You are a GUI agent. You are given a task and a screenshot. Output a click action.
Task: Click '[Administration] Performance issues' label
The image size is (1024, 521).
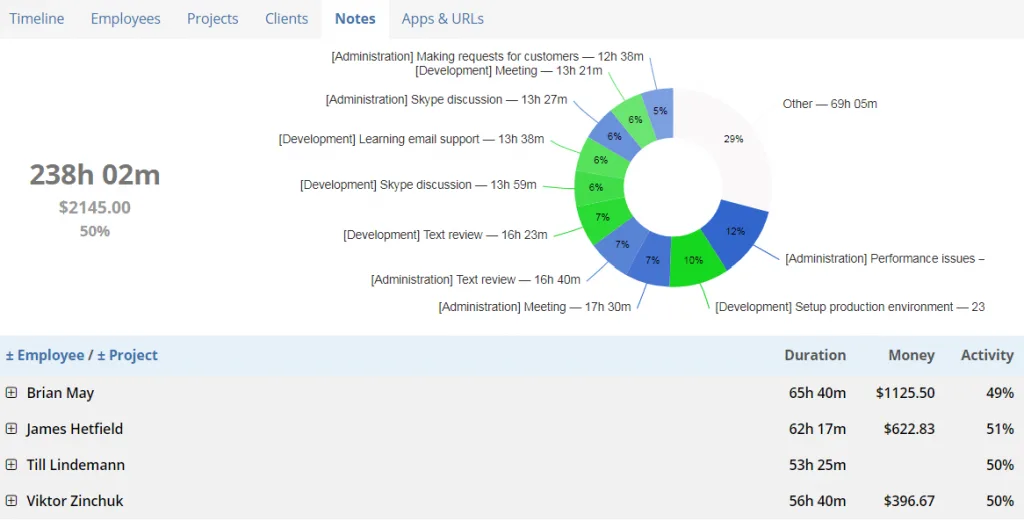click(x=884, y=259)
